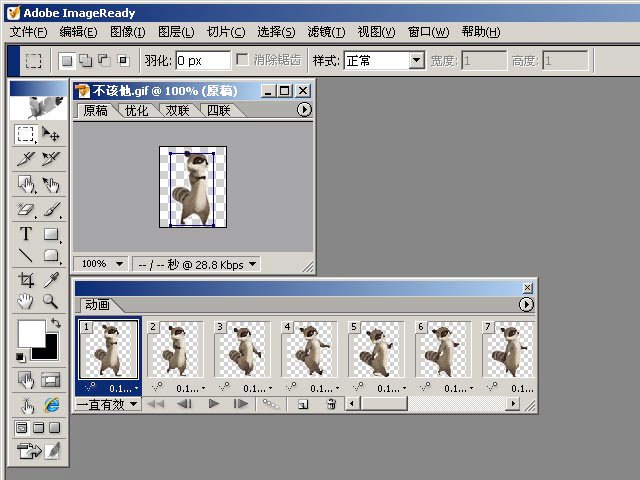Switch to full screen mode
This screenshot has width=640, height=480.
click(x=55, y=428)
